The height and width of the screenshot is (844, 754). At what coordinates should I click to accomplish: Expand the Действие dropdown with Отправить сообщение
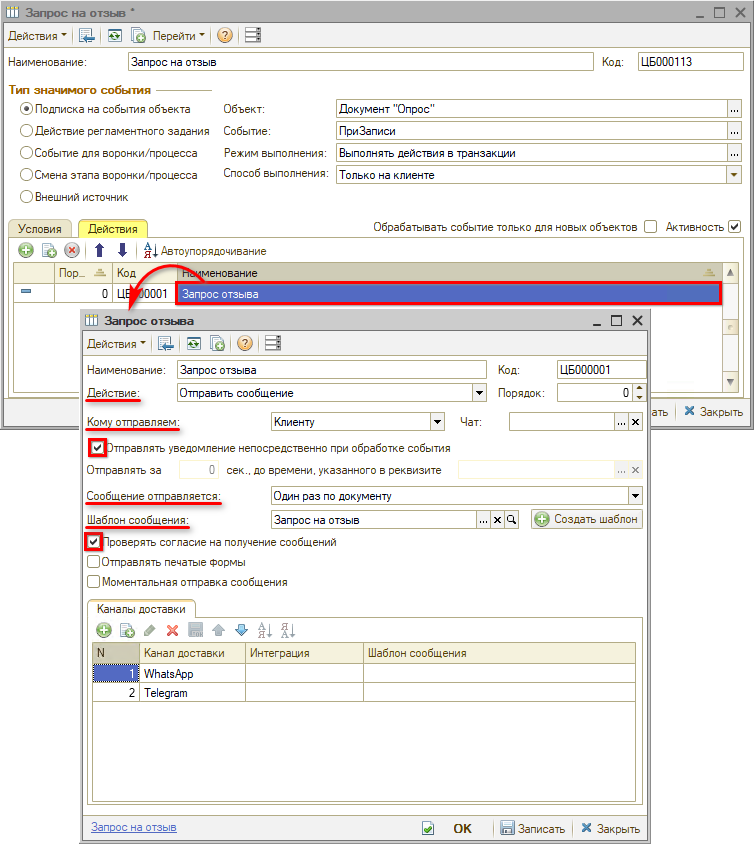click(x=479, y=393)
